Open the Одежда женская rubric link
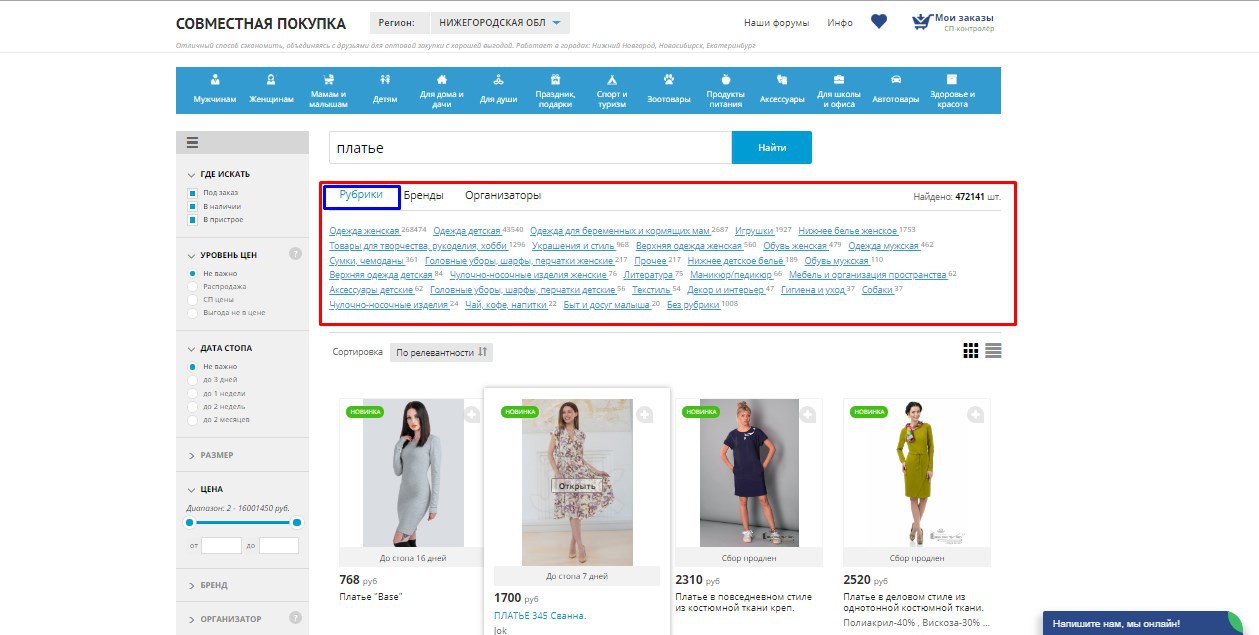The image size is (1259, 635). click(364, 231)
